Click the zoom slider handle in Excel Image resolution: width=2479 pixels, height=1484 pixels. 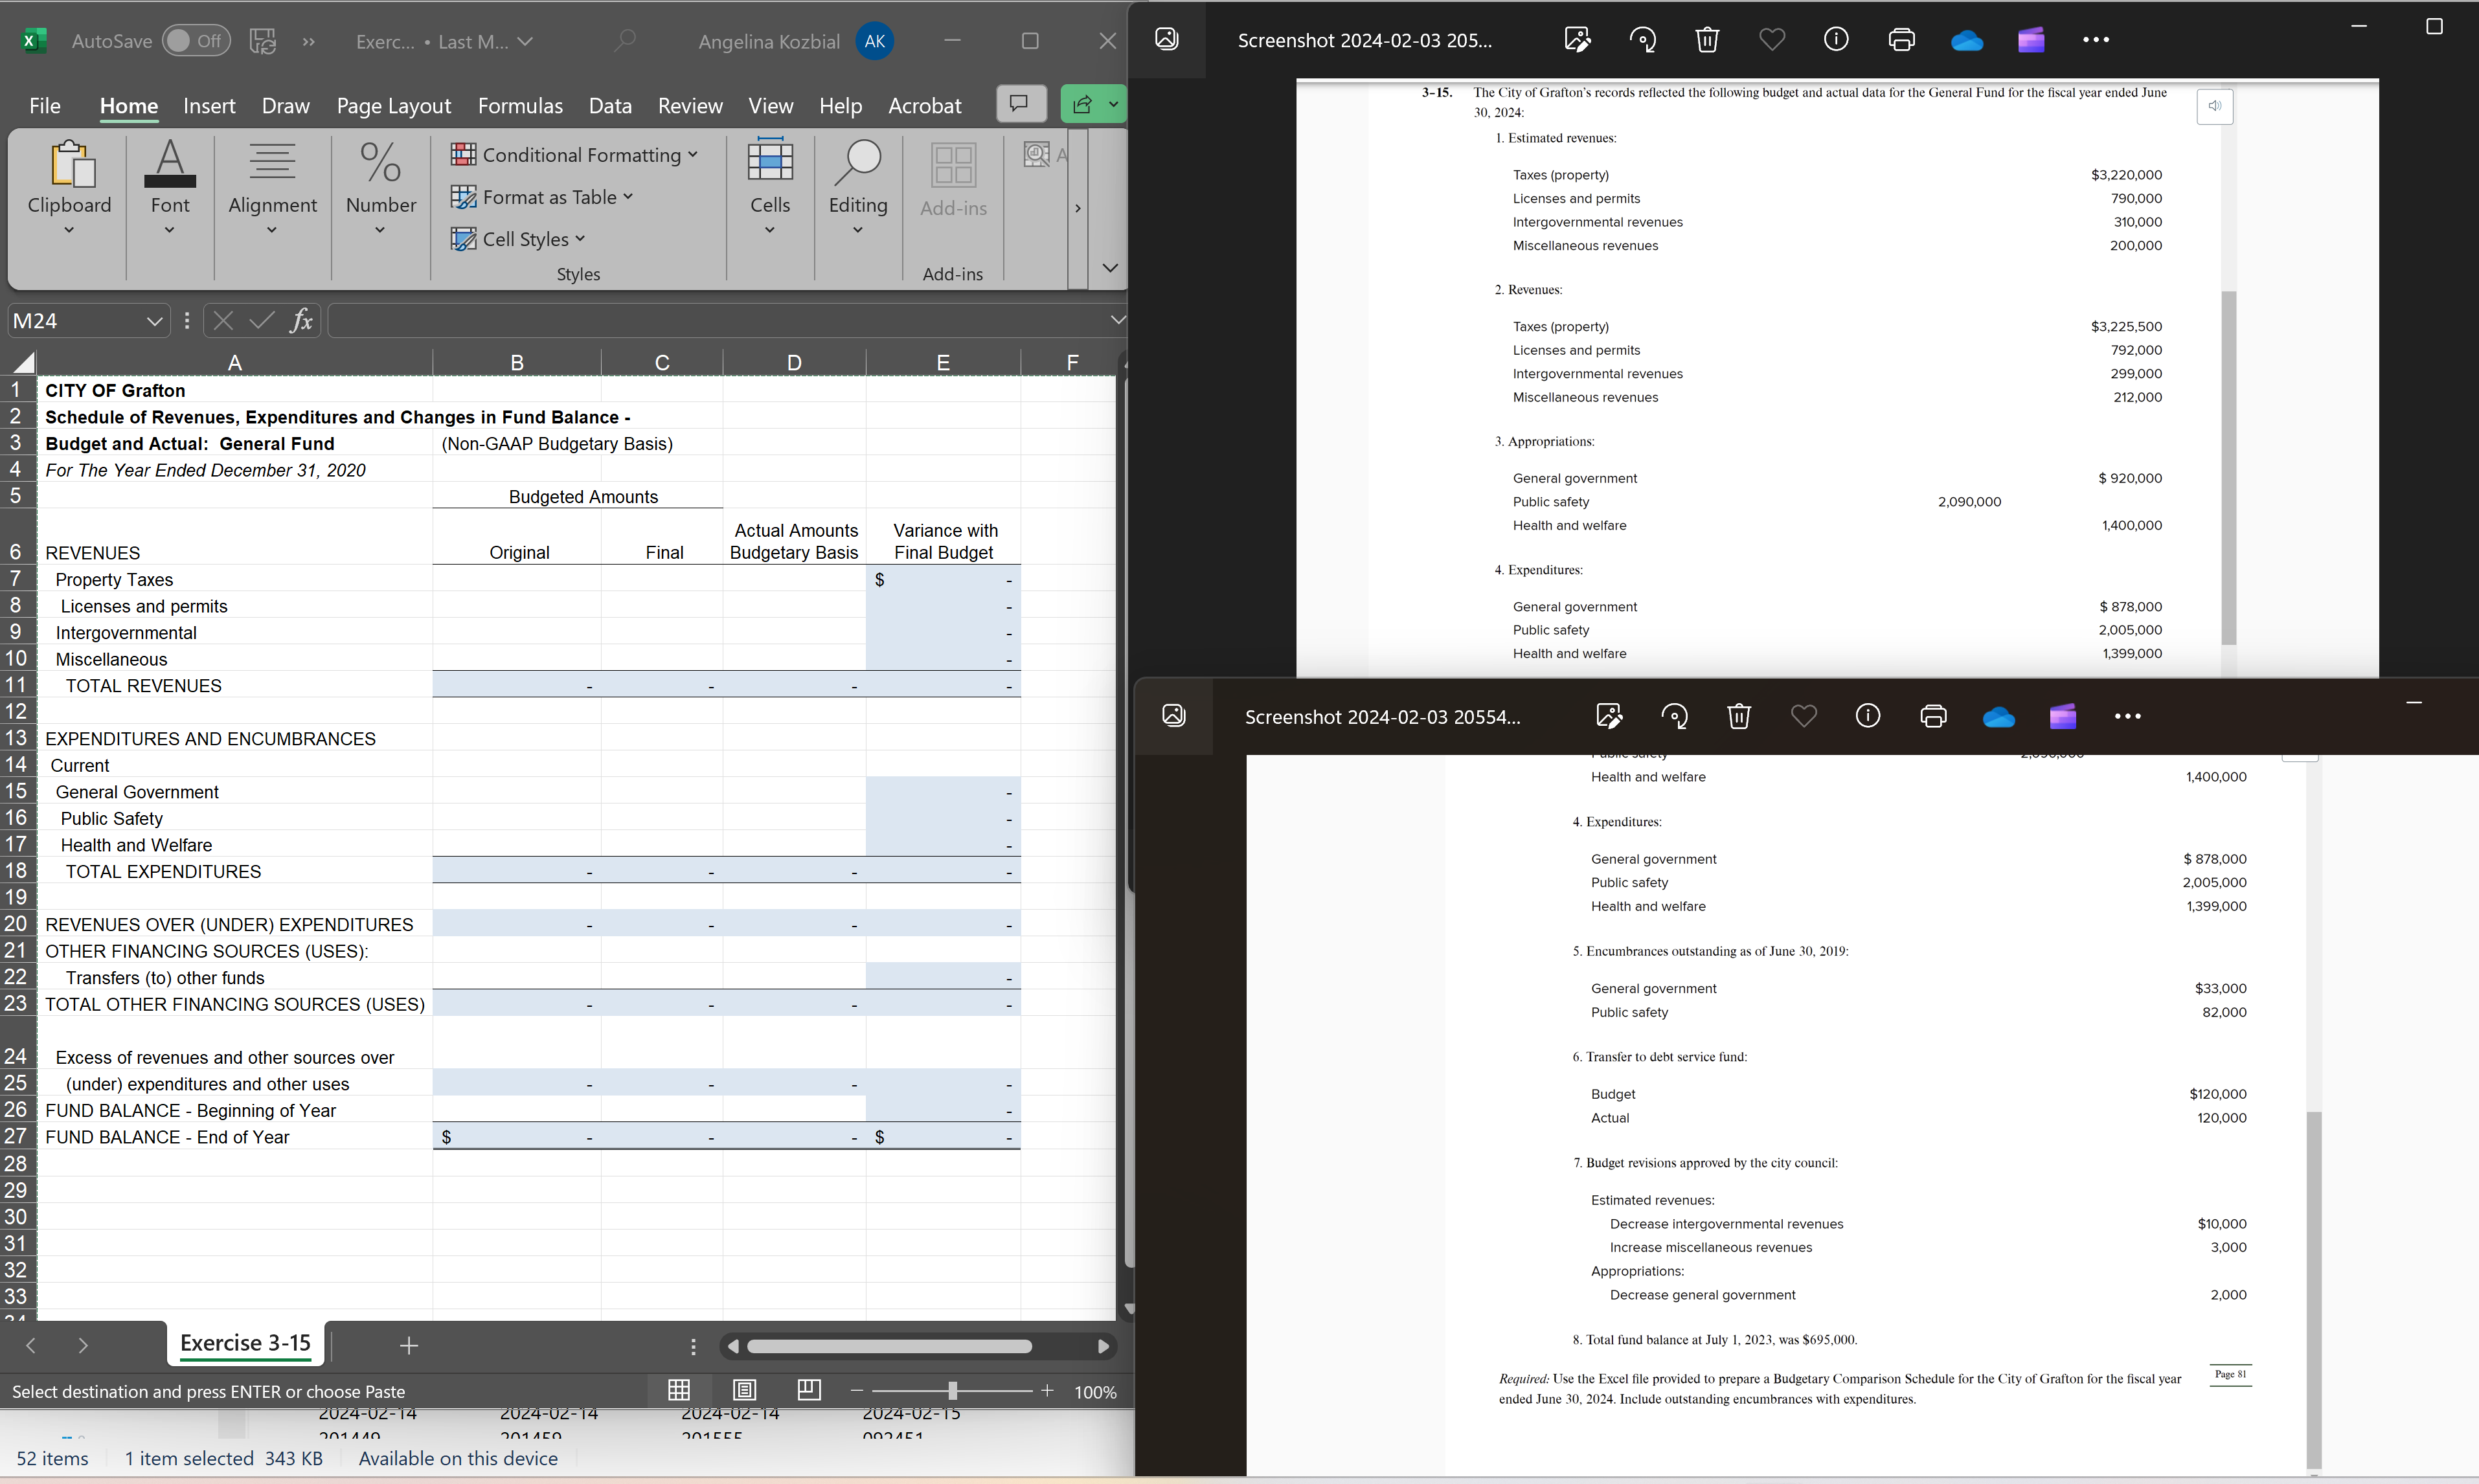coord(952,1390)
